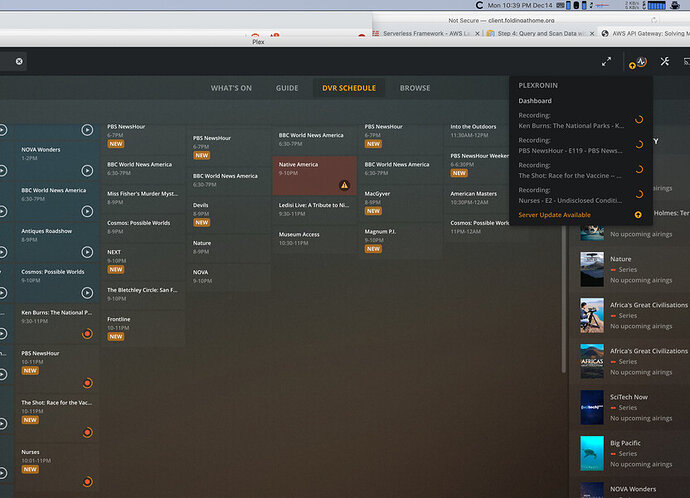Open the activity pulse icon in top bar

pyautogui.click(x=641, y=62)
